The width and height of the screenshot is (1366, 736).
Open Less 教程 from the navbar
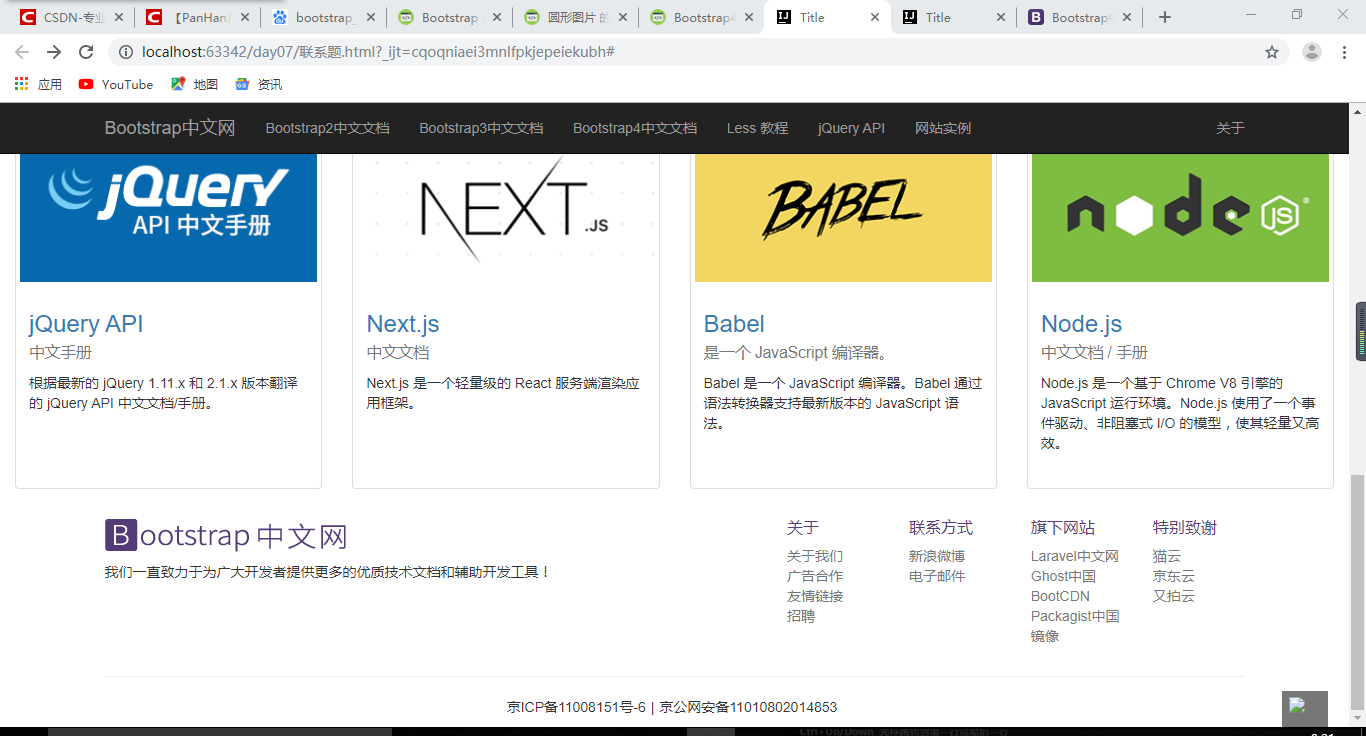click(757, 128)
